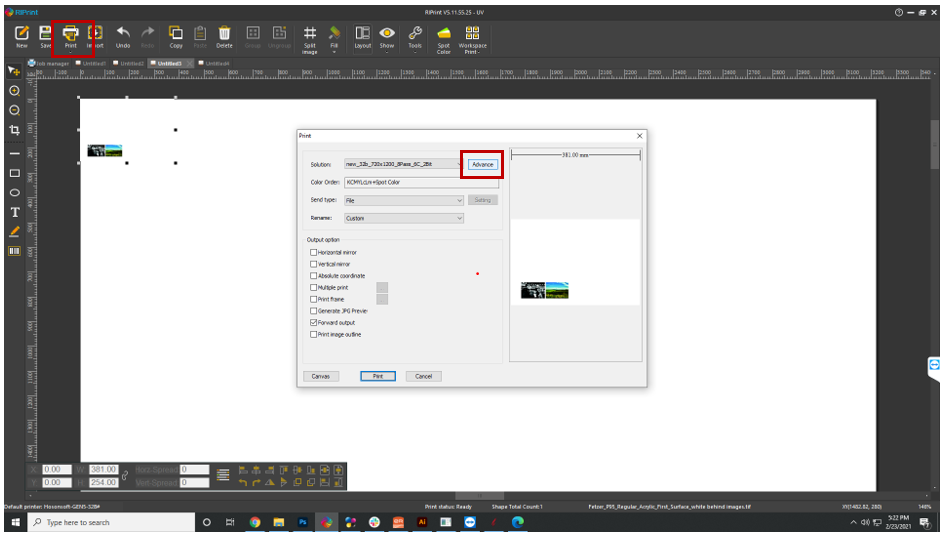
Task: Click the horizontal flip triangle icon
Action: [x=270, y=483]
